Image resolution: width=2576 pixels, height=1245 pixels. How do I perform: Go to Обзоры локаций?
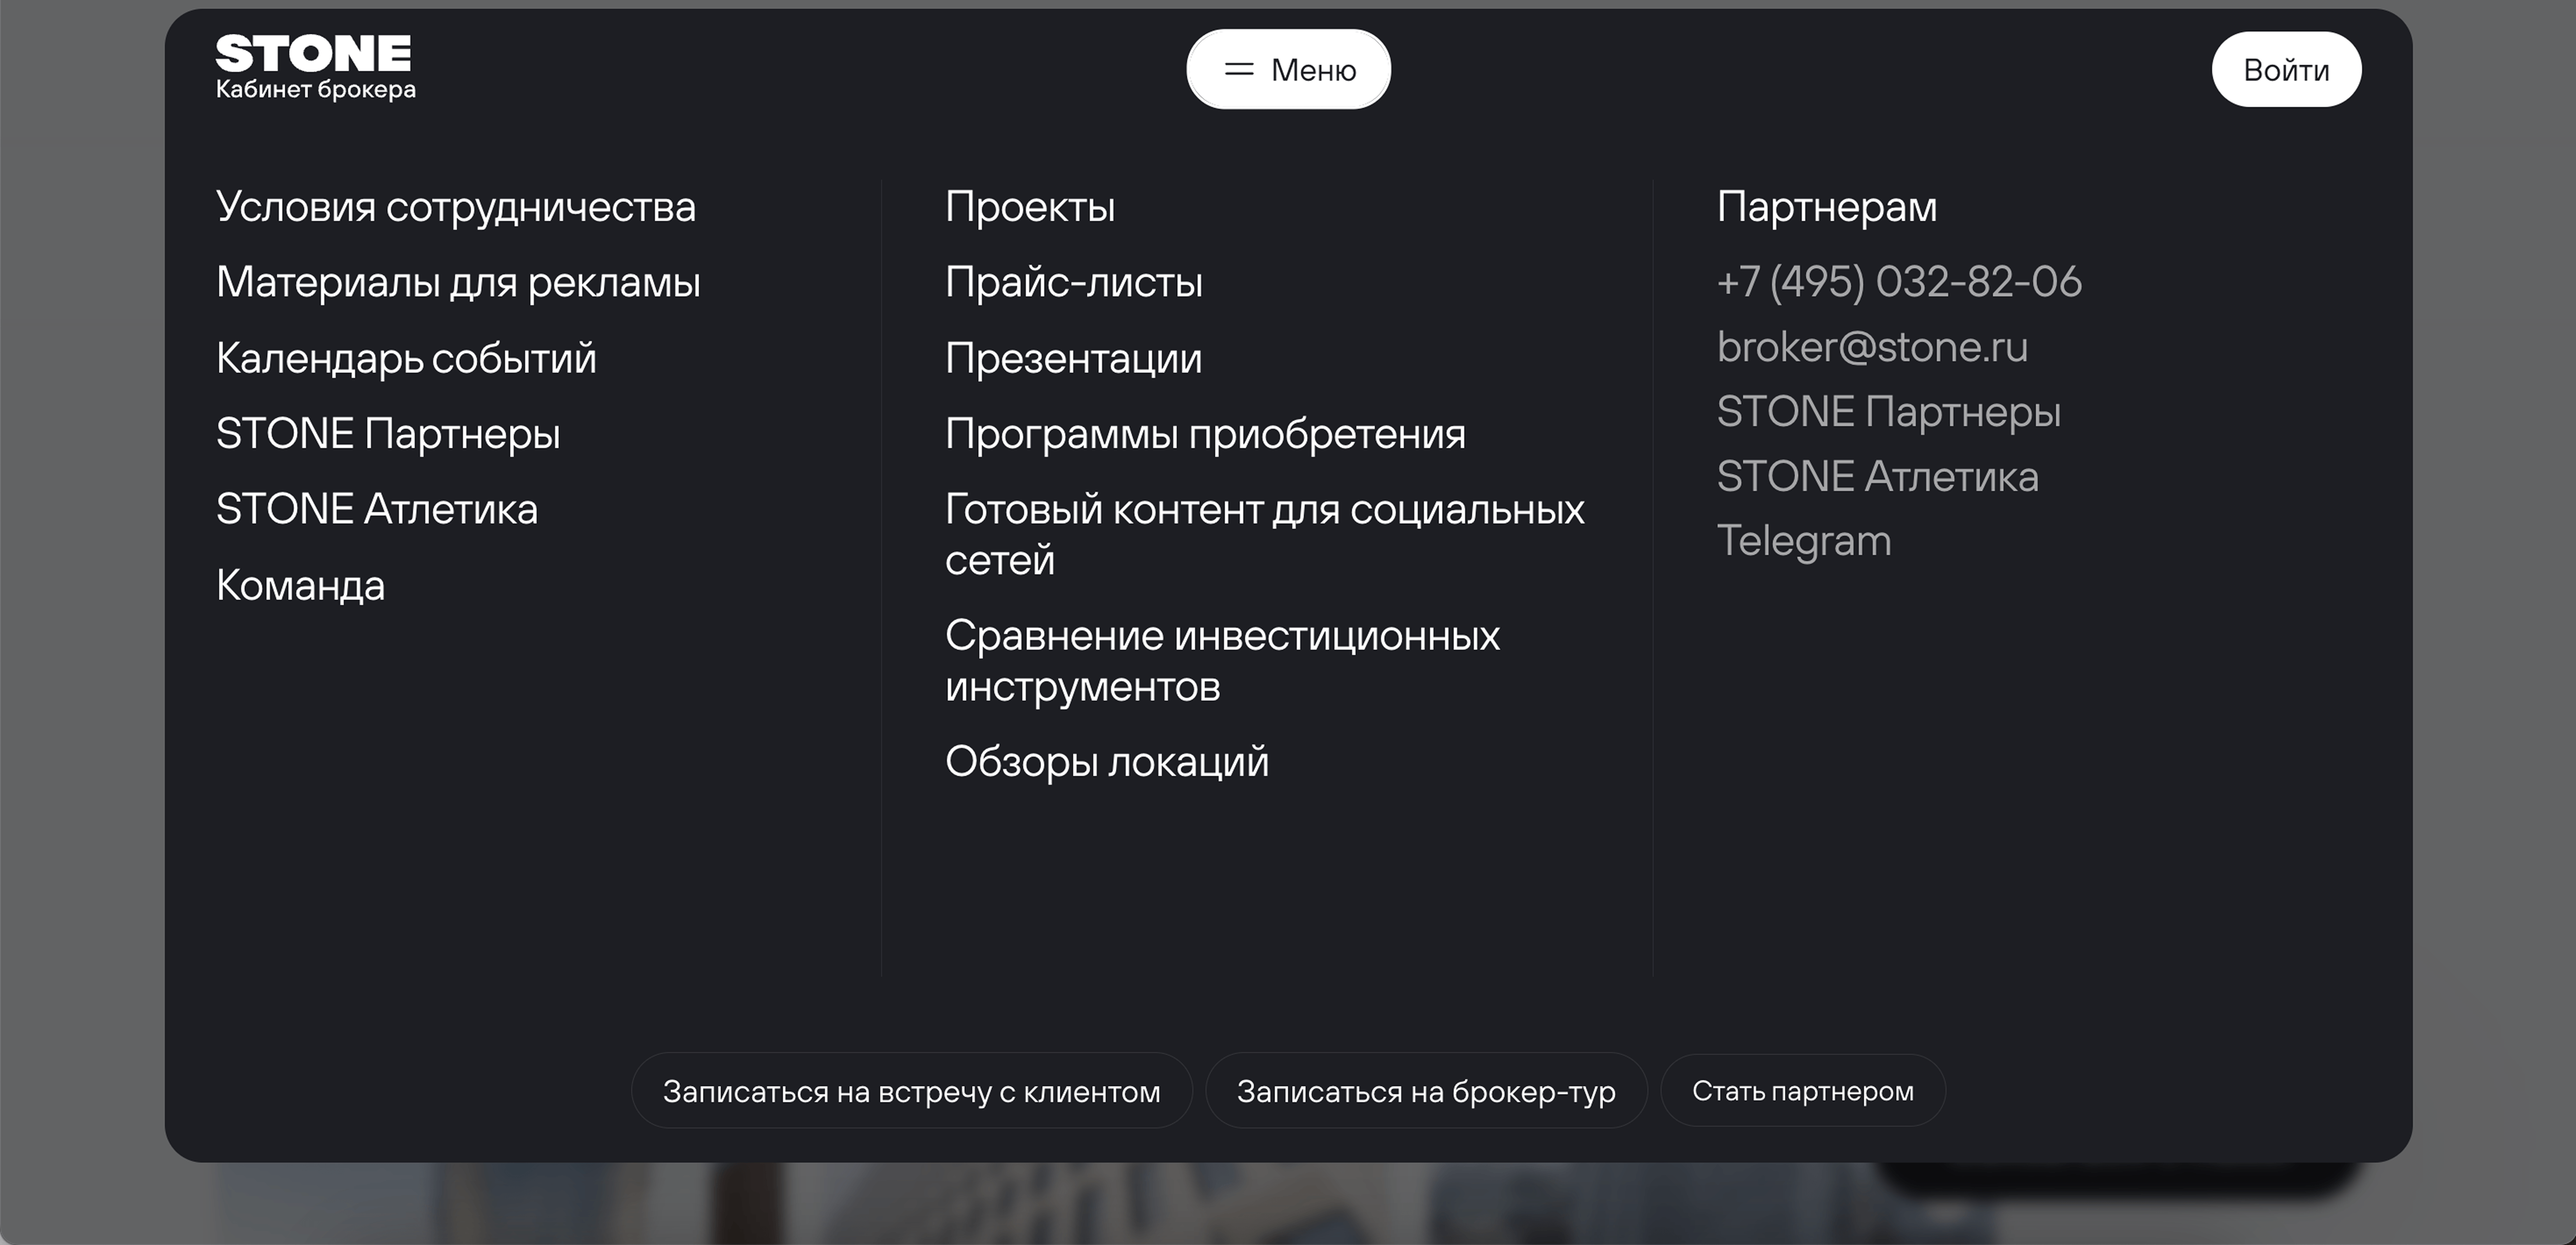(1107, 762)
